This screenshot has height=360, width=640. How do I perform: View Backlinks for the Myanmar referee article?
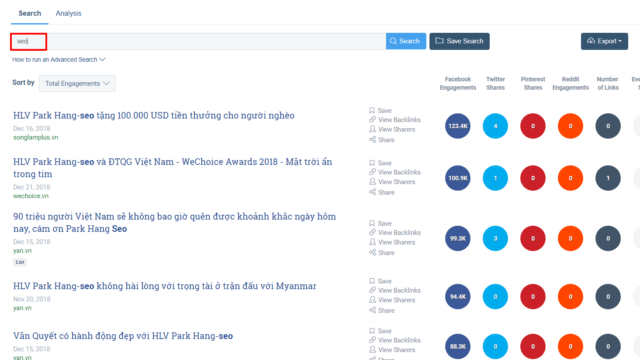click(x=395, y=290)
